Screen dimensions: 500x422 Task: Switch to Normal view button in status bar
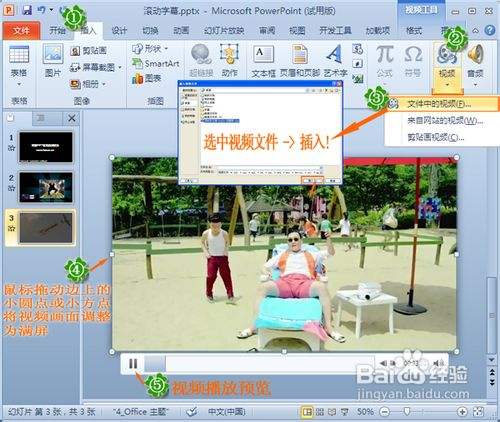(307, 412)
